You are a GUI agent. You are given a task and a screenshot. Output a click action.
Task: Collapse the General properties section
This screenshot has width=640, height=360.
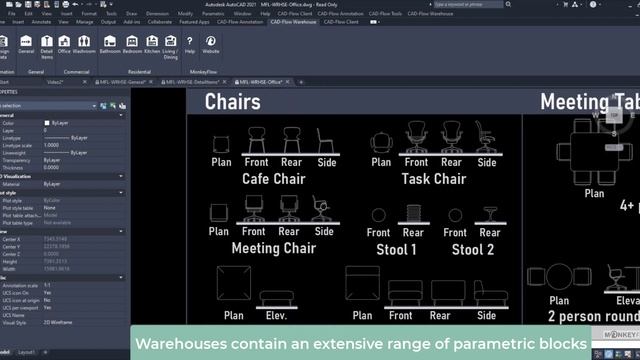click(121, 116)
